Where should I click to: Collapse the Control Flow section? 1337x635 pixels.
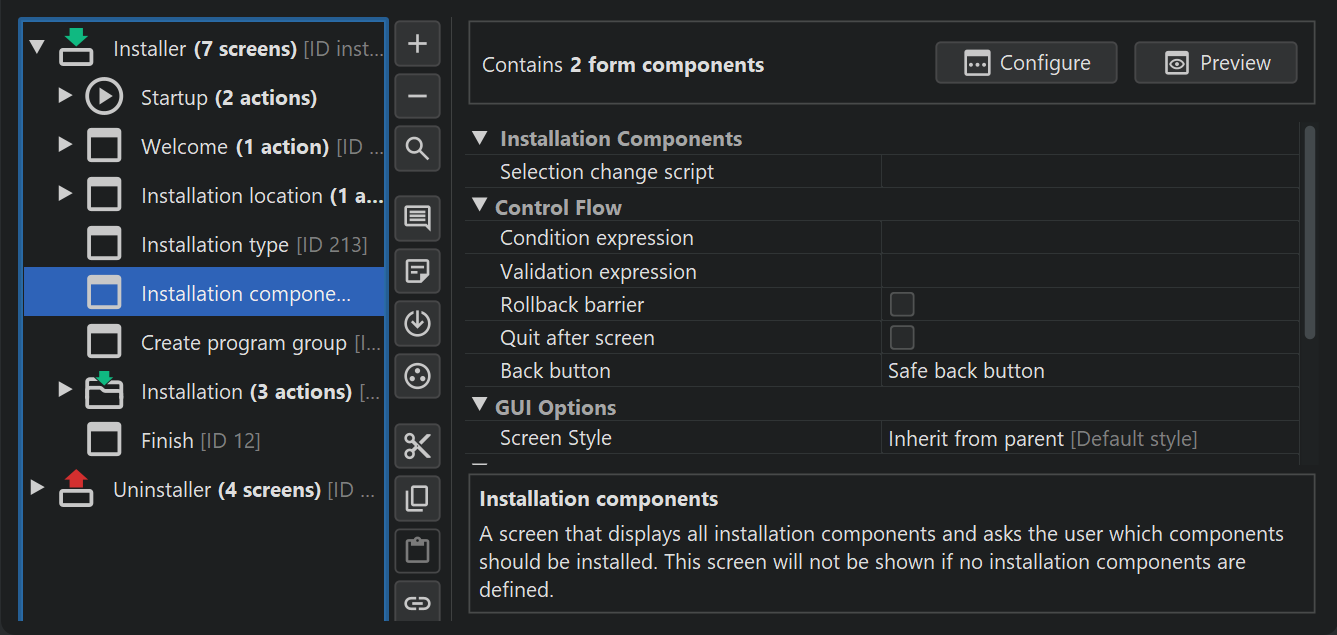pos(479,207)
